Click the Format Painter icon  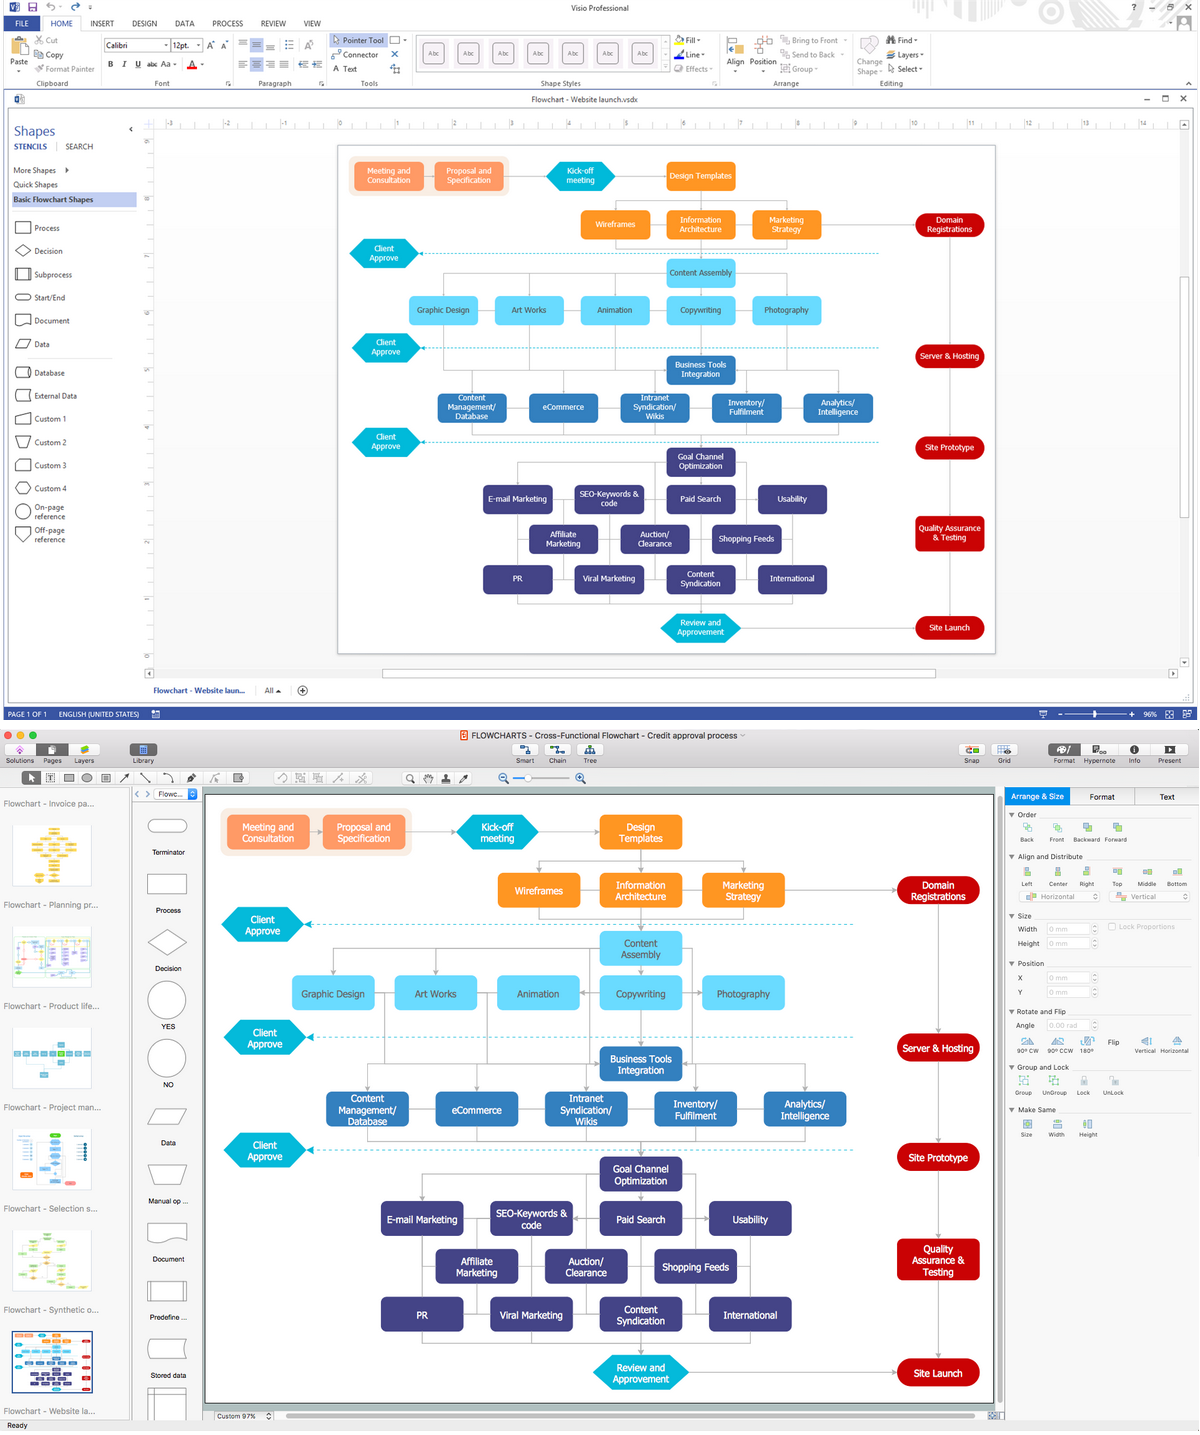click(x=38, y=68)
